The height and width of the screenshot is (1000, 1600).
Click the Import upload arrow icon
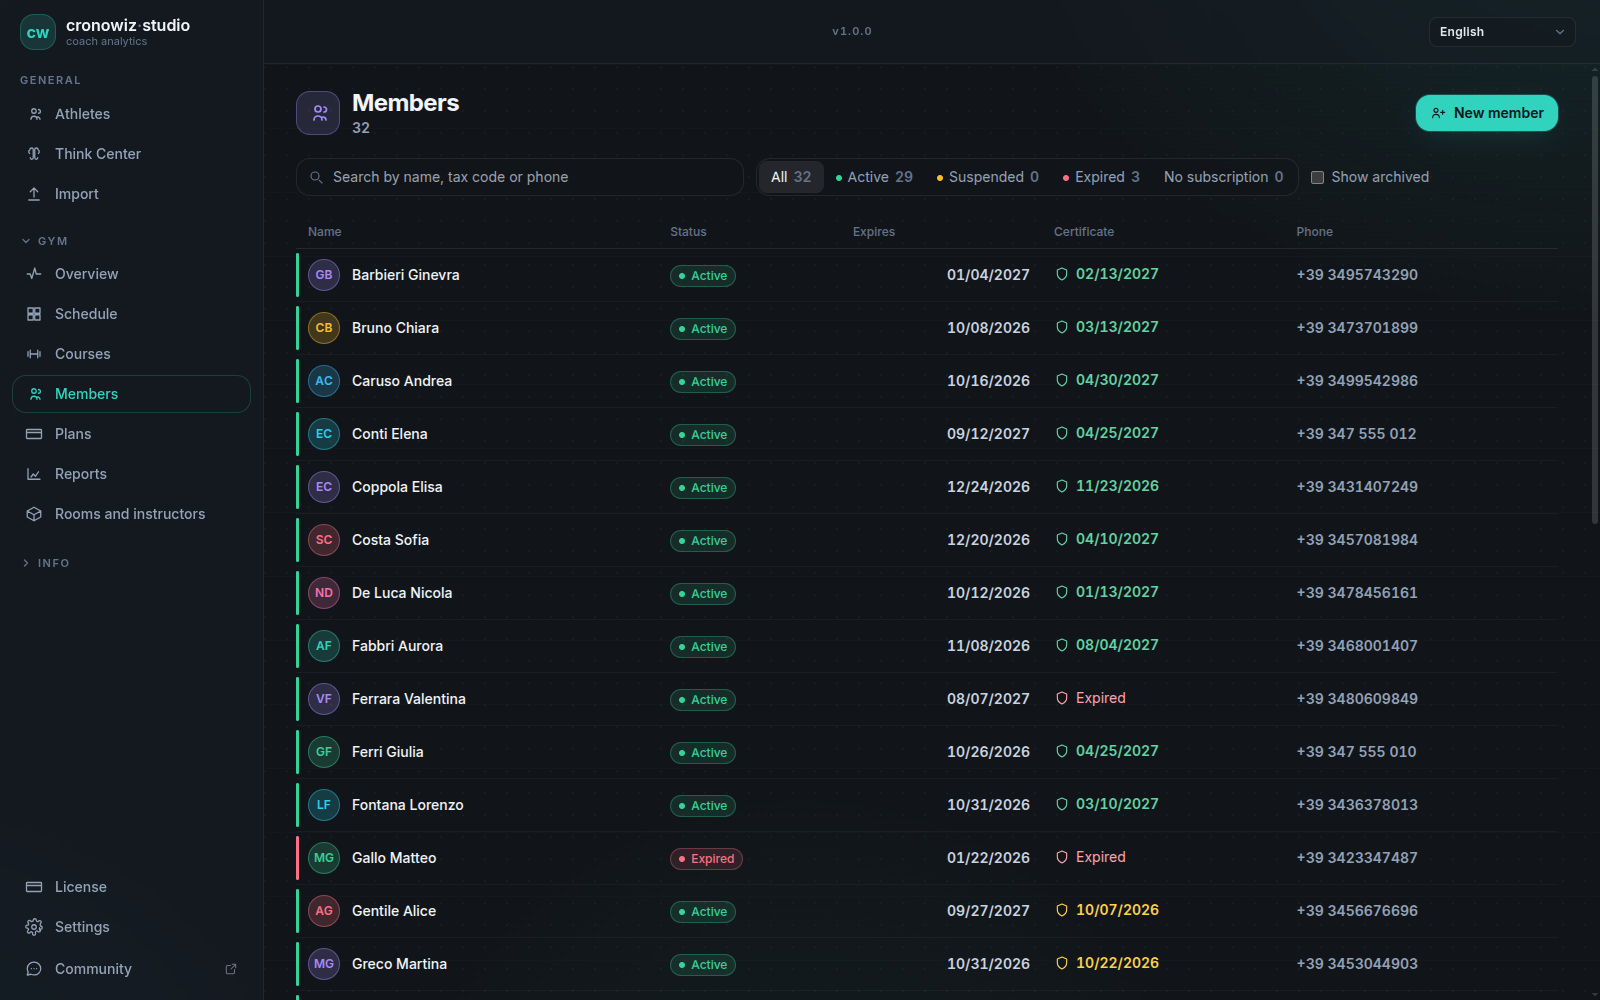point(34,194)
